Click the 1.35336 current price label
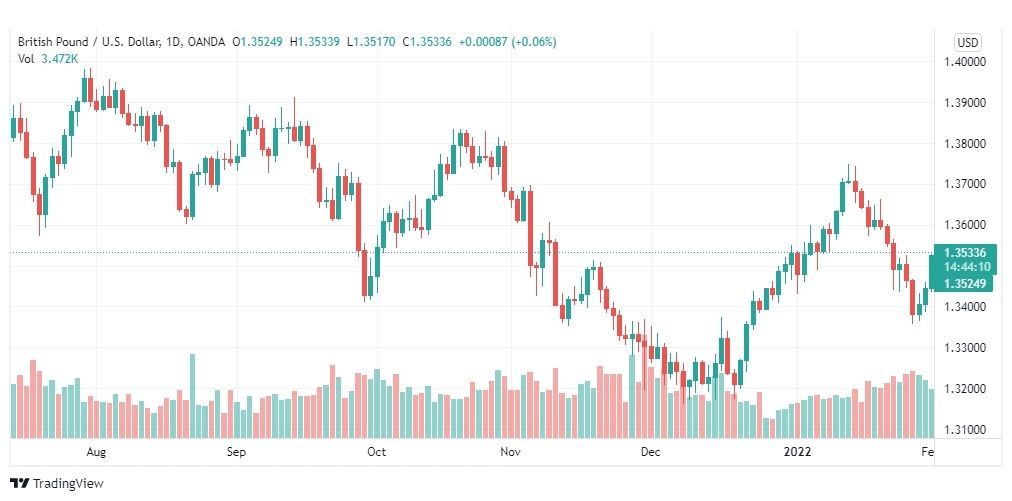The height and width of the screenshot is (501, 1012). (x=964, y=252)
